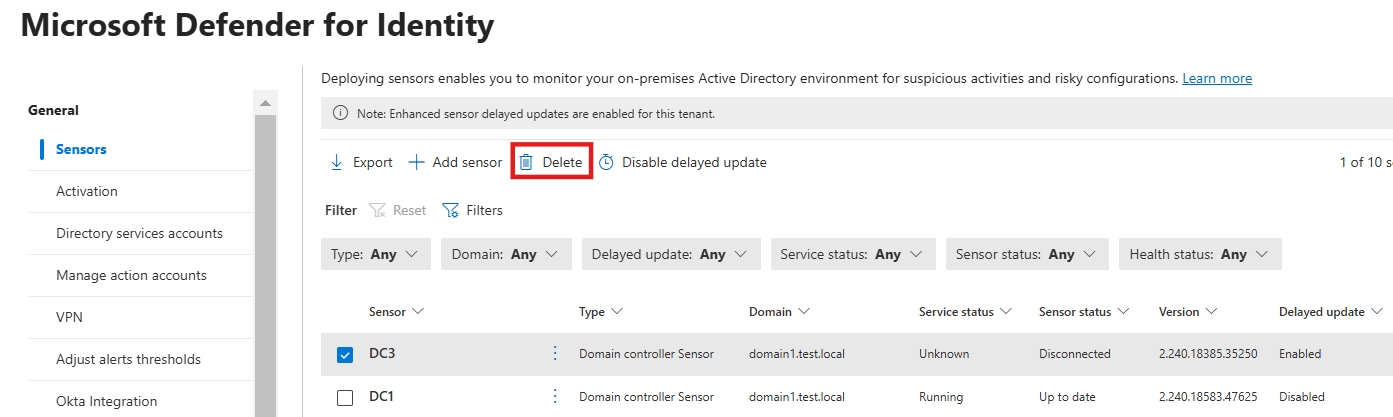This screenshot has height=417, width=1393.
Task: Click the Filters funnel icon
Action: tap(450, 210)
